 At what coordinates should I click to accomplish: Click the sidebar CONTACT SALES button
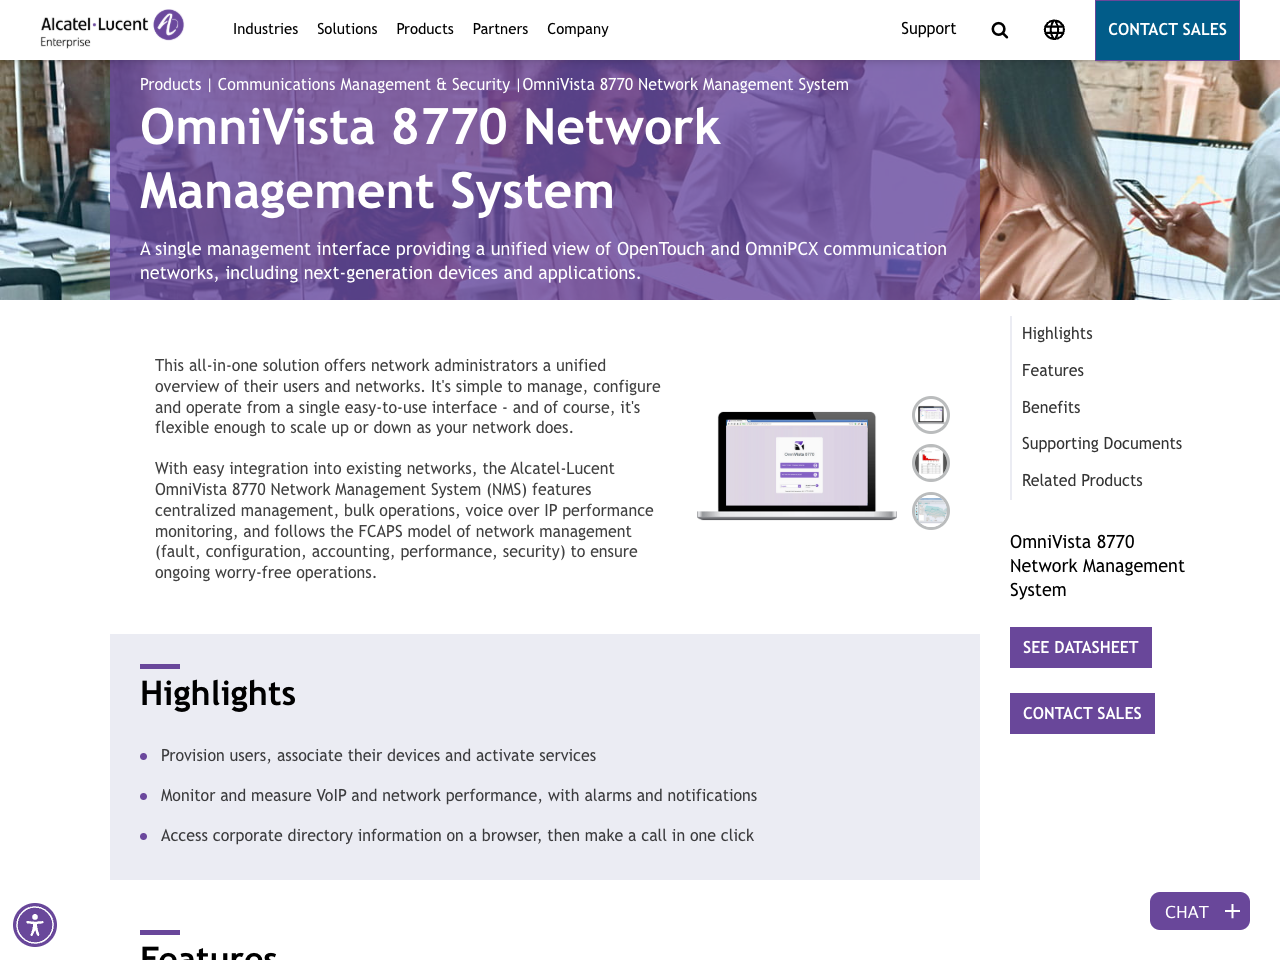pos(1082,713)
